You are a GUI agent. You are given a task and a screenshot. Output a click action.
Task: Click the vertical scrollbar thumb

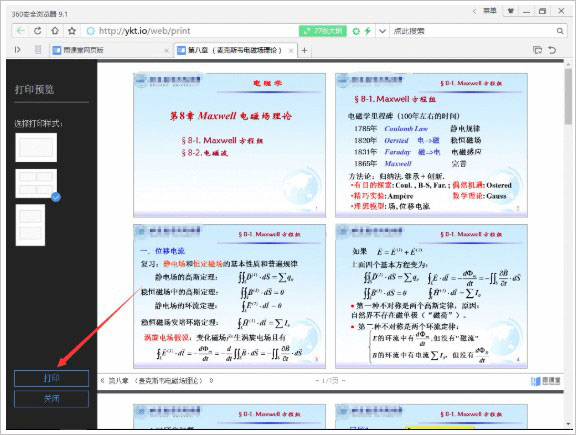[x=568, y=96]
